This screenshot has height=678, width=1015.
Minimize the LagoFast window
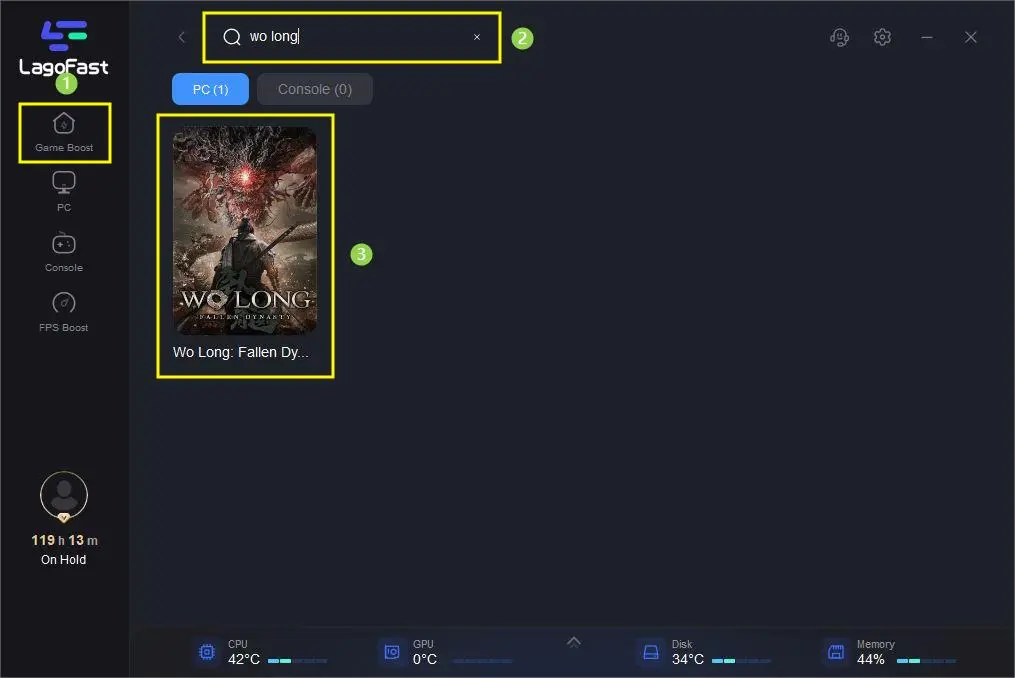(x=927, y=38)
